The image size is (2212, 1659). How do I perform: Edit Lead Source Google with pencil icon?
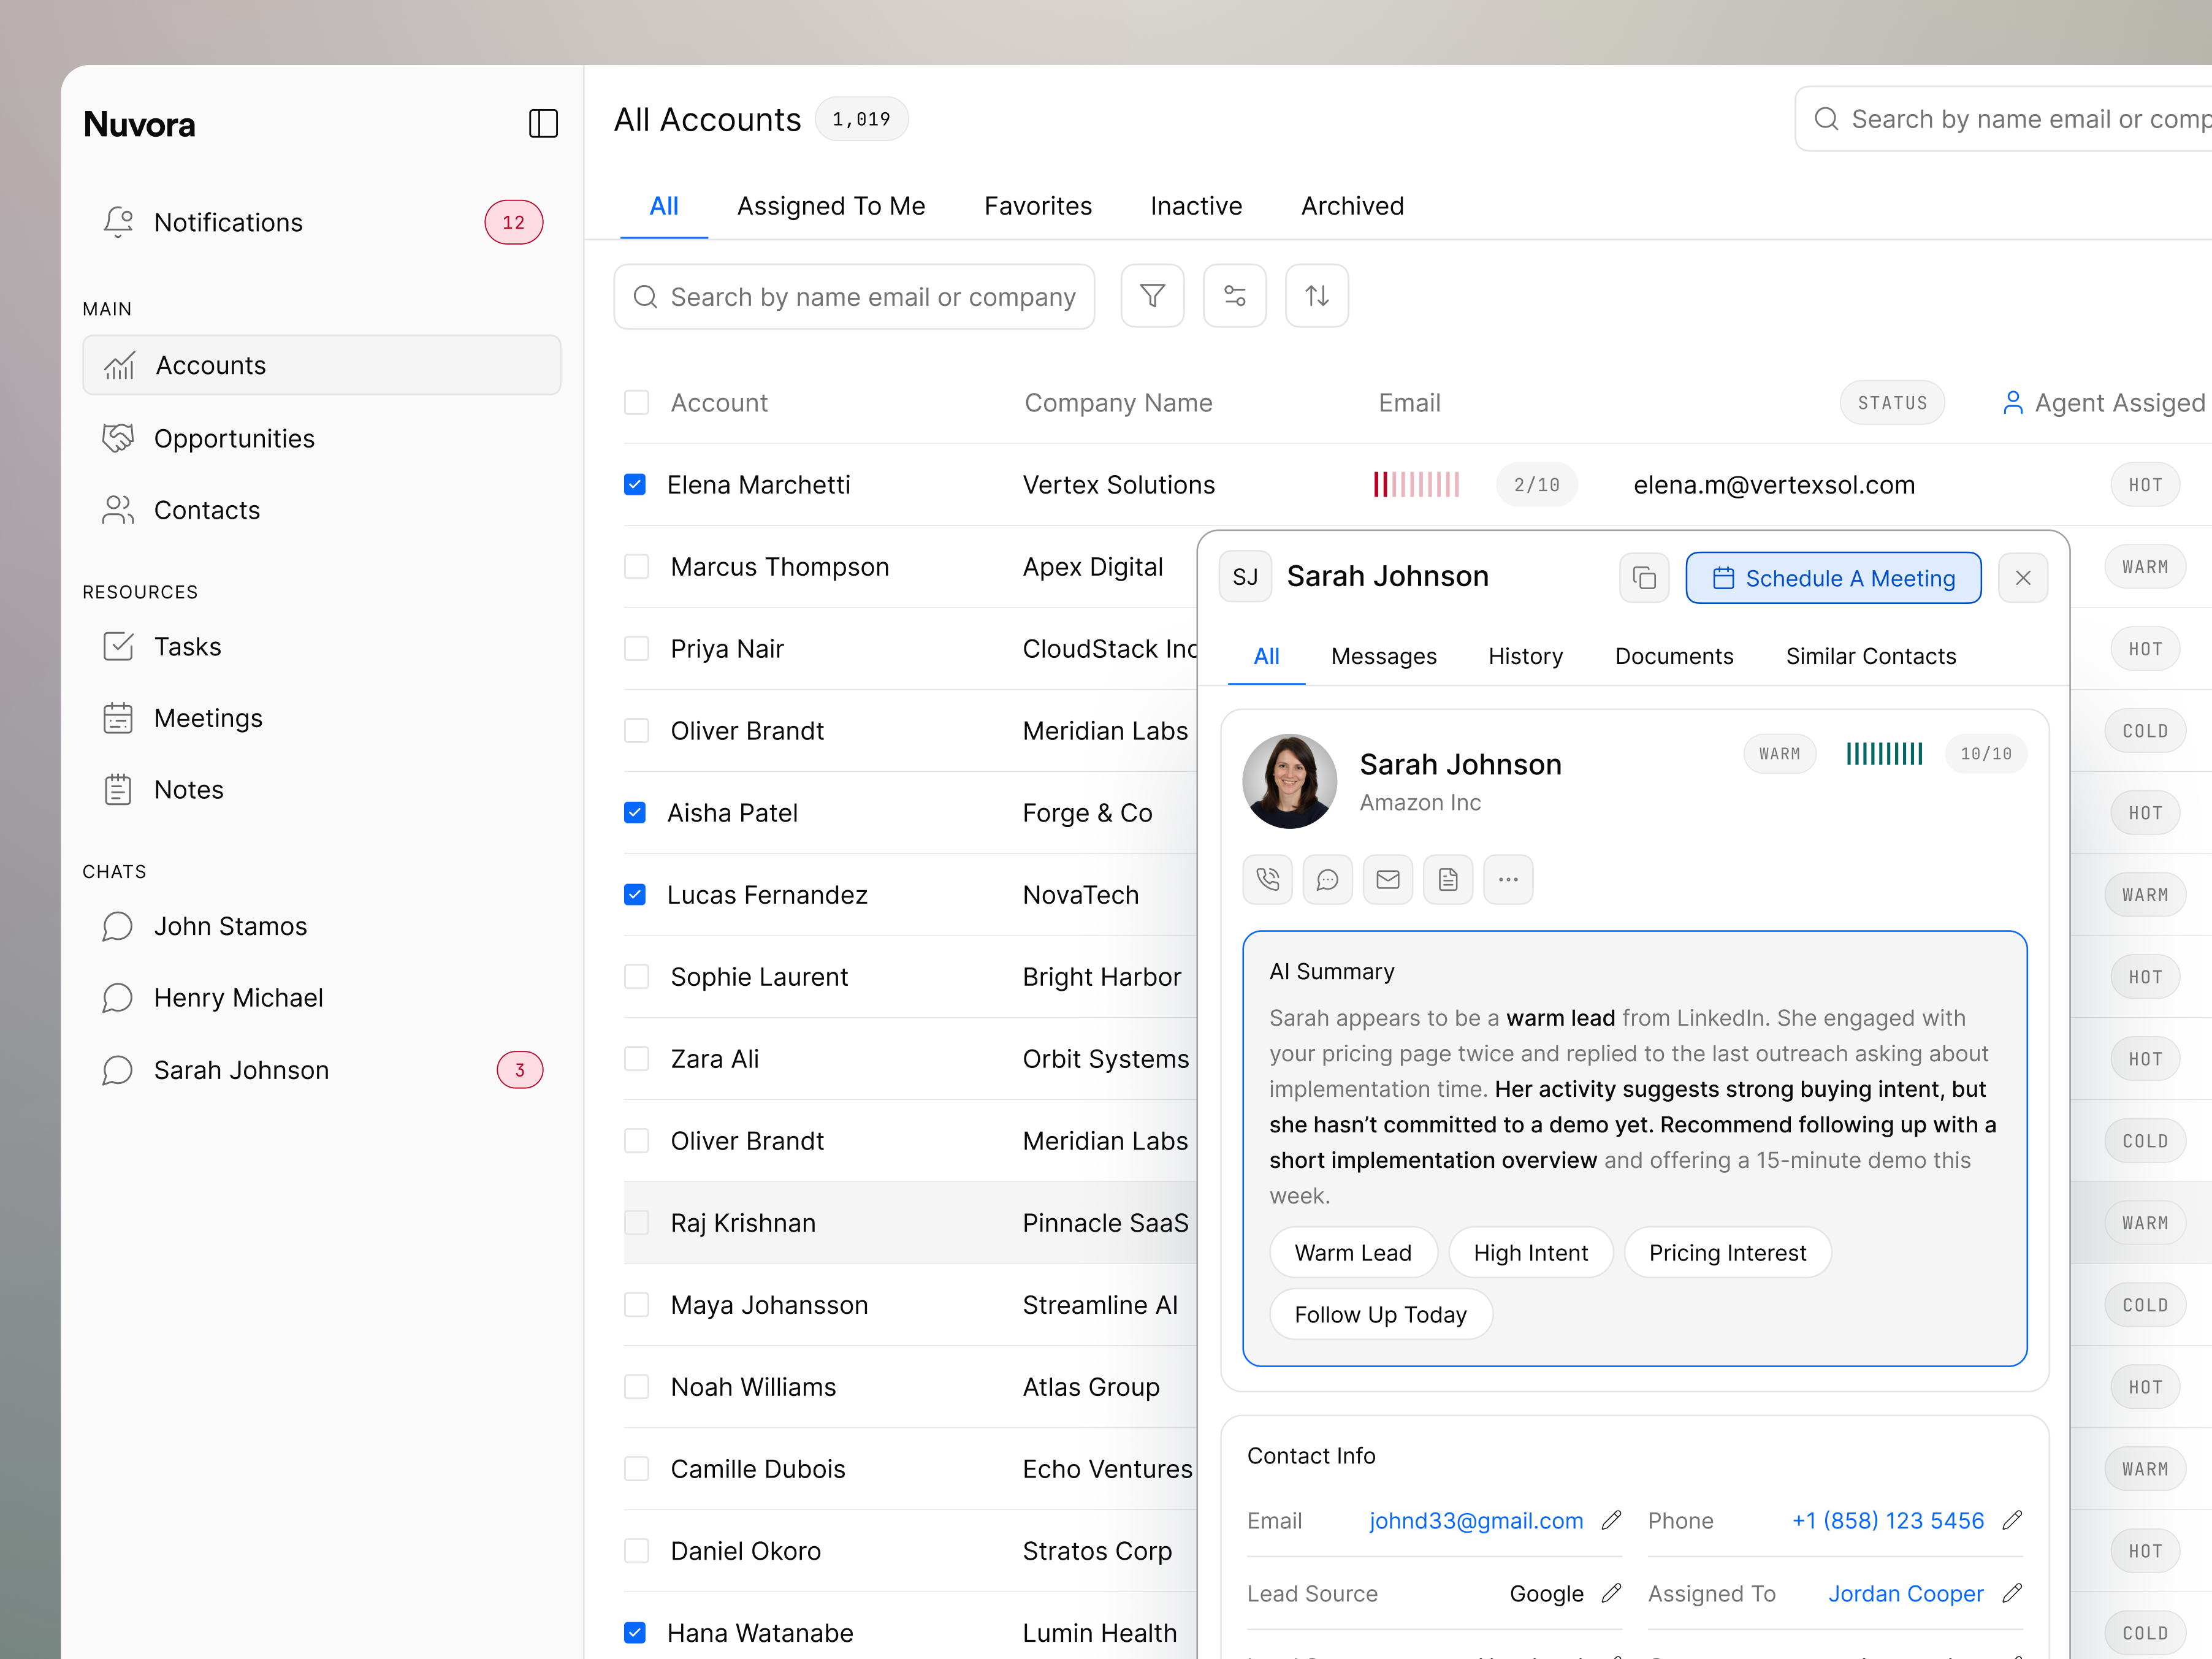click(x=1610, y=1593)
